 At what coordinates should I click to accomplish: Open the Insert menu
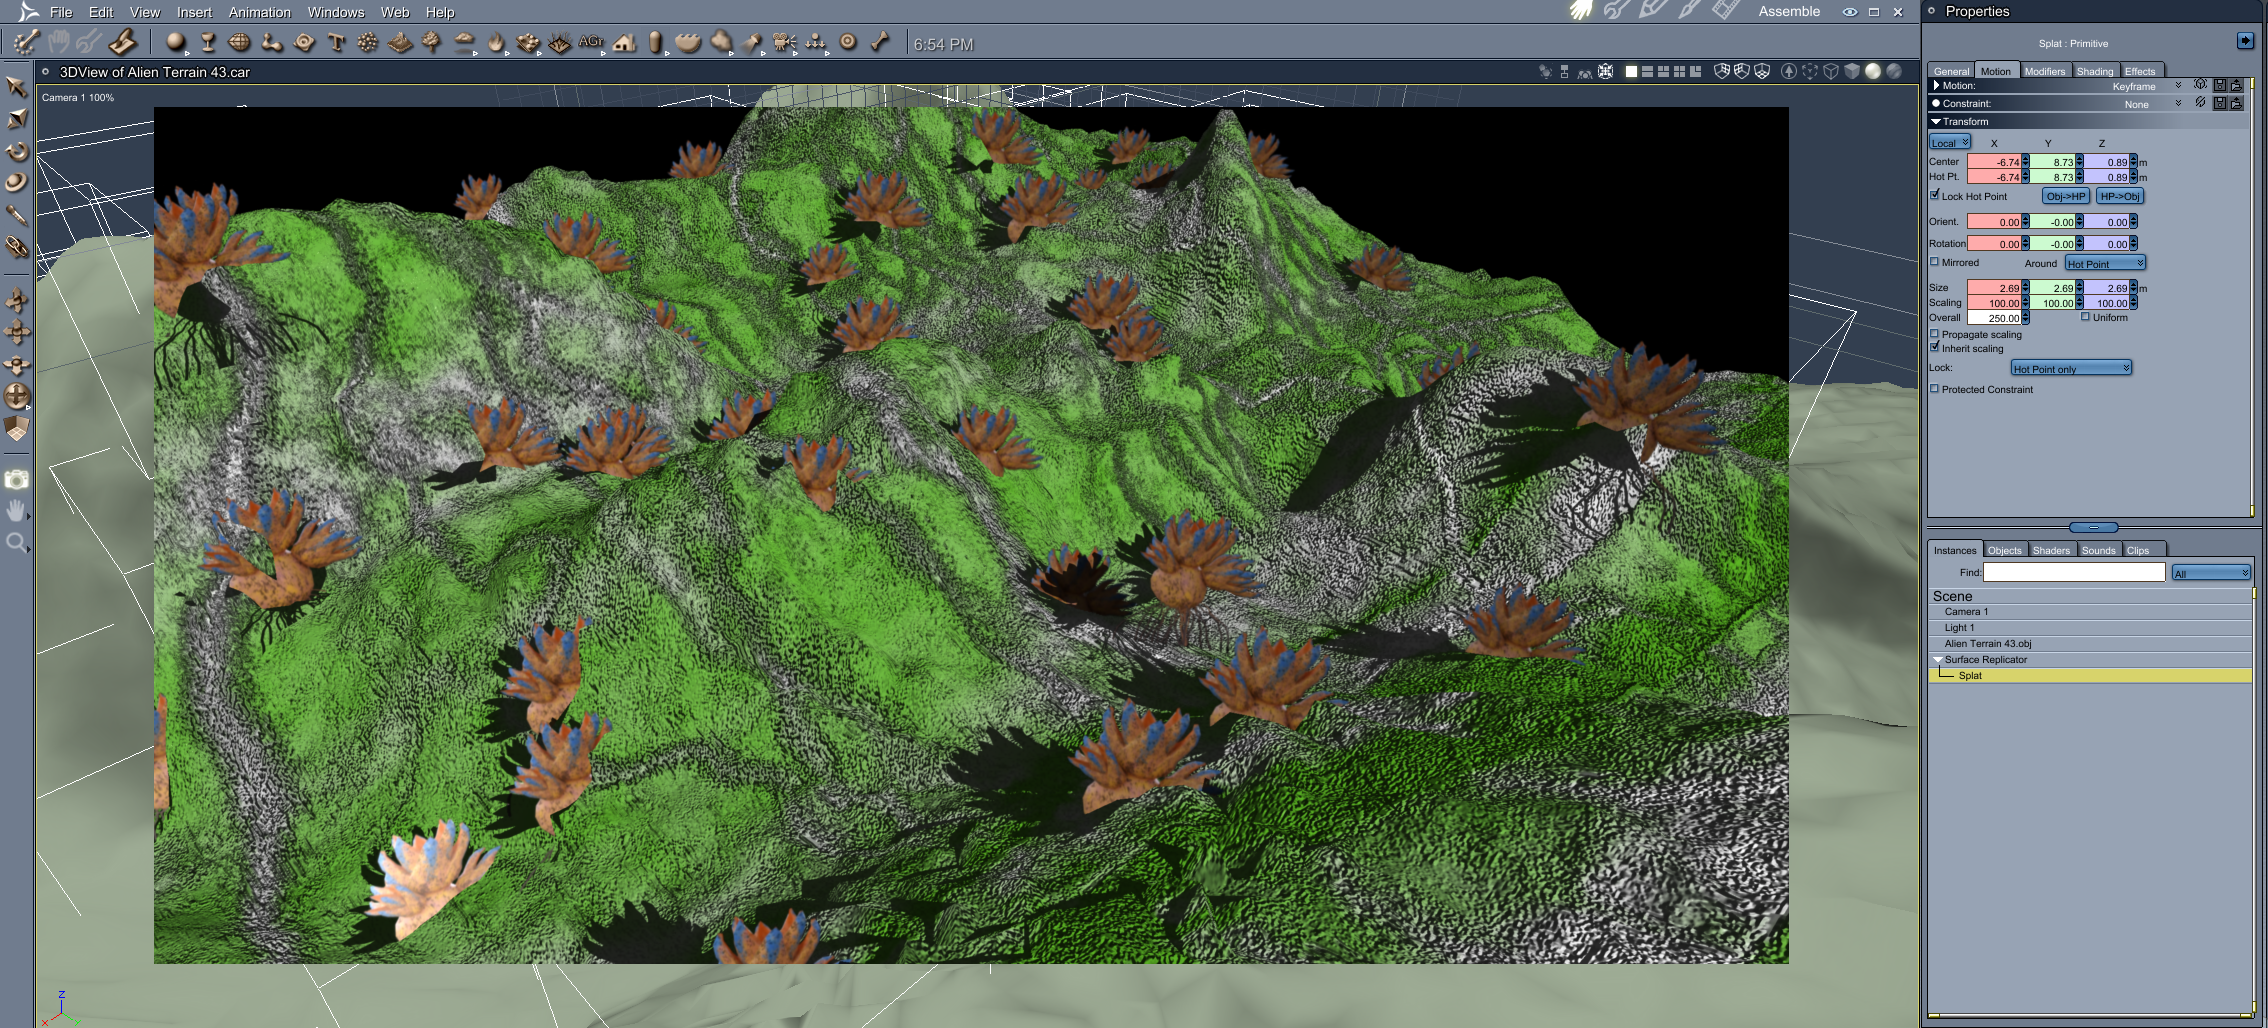[194, 12]
